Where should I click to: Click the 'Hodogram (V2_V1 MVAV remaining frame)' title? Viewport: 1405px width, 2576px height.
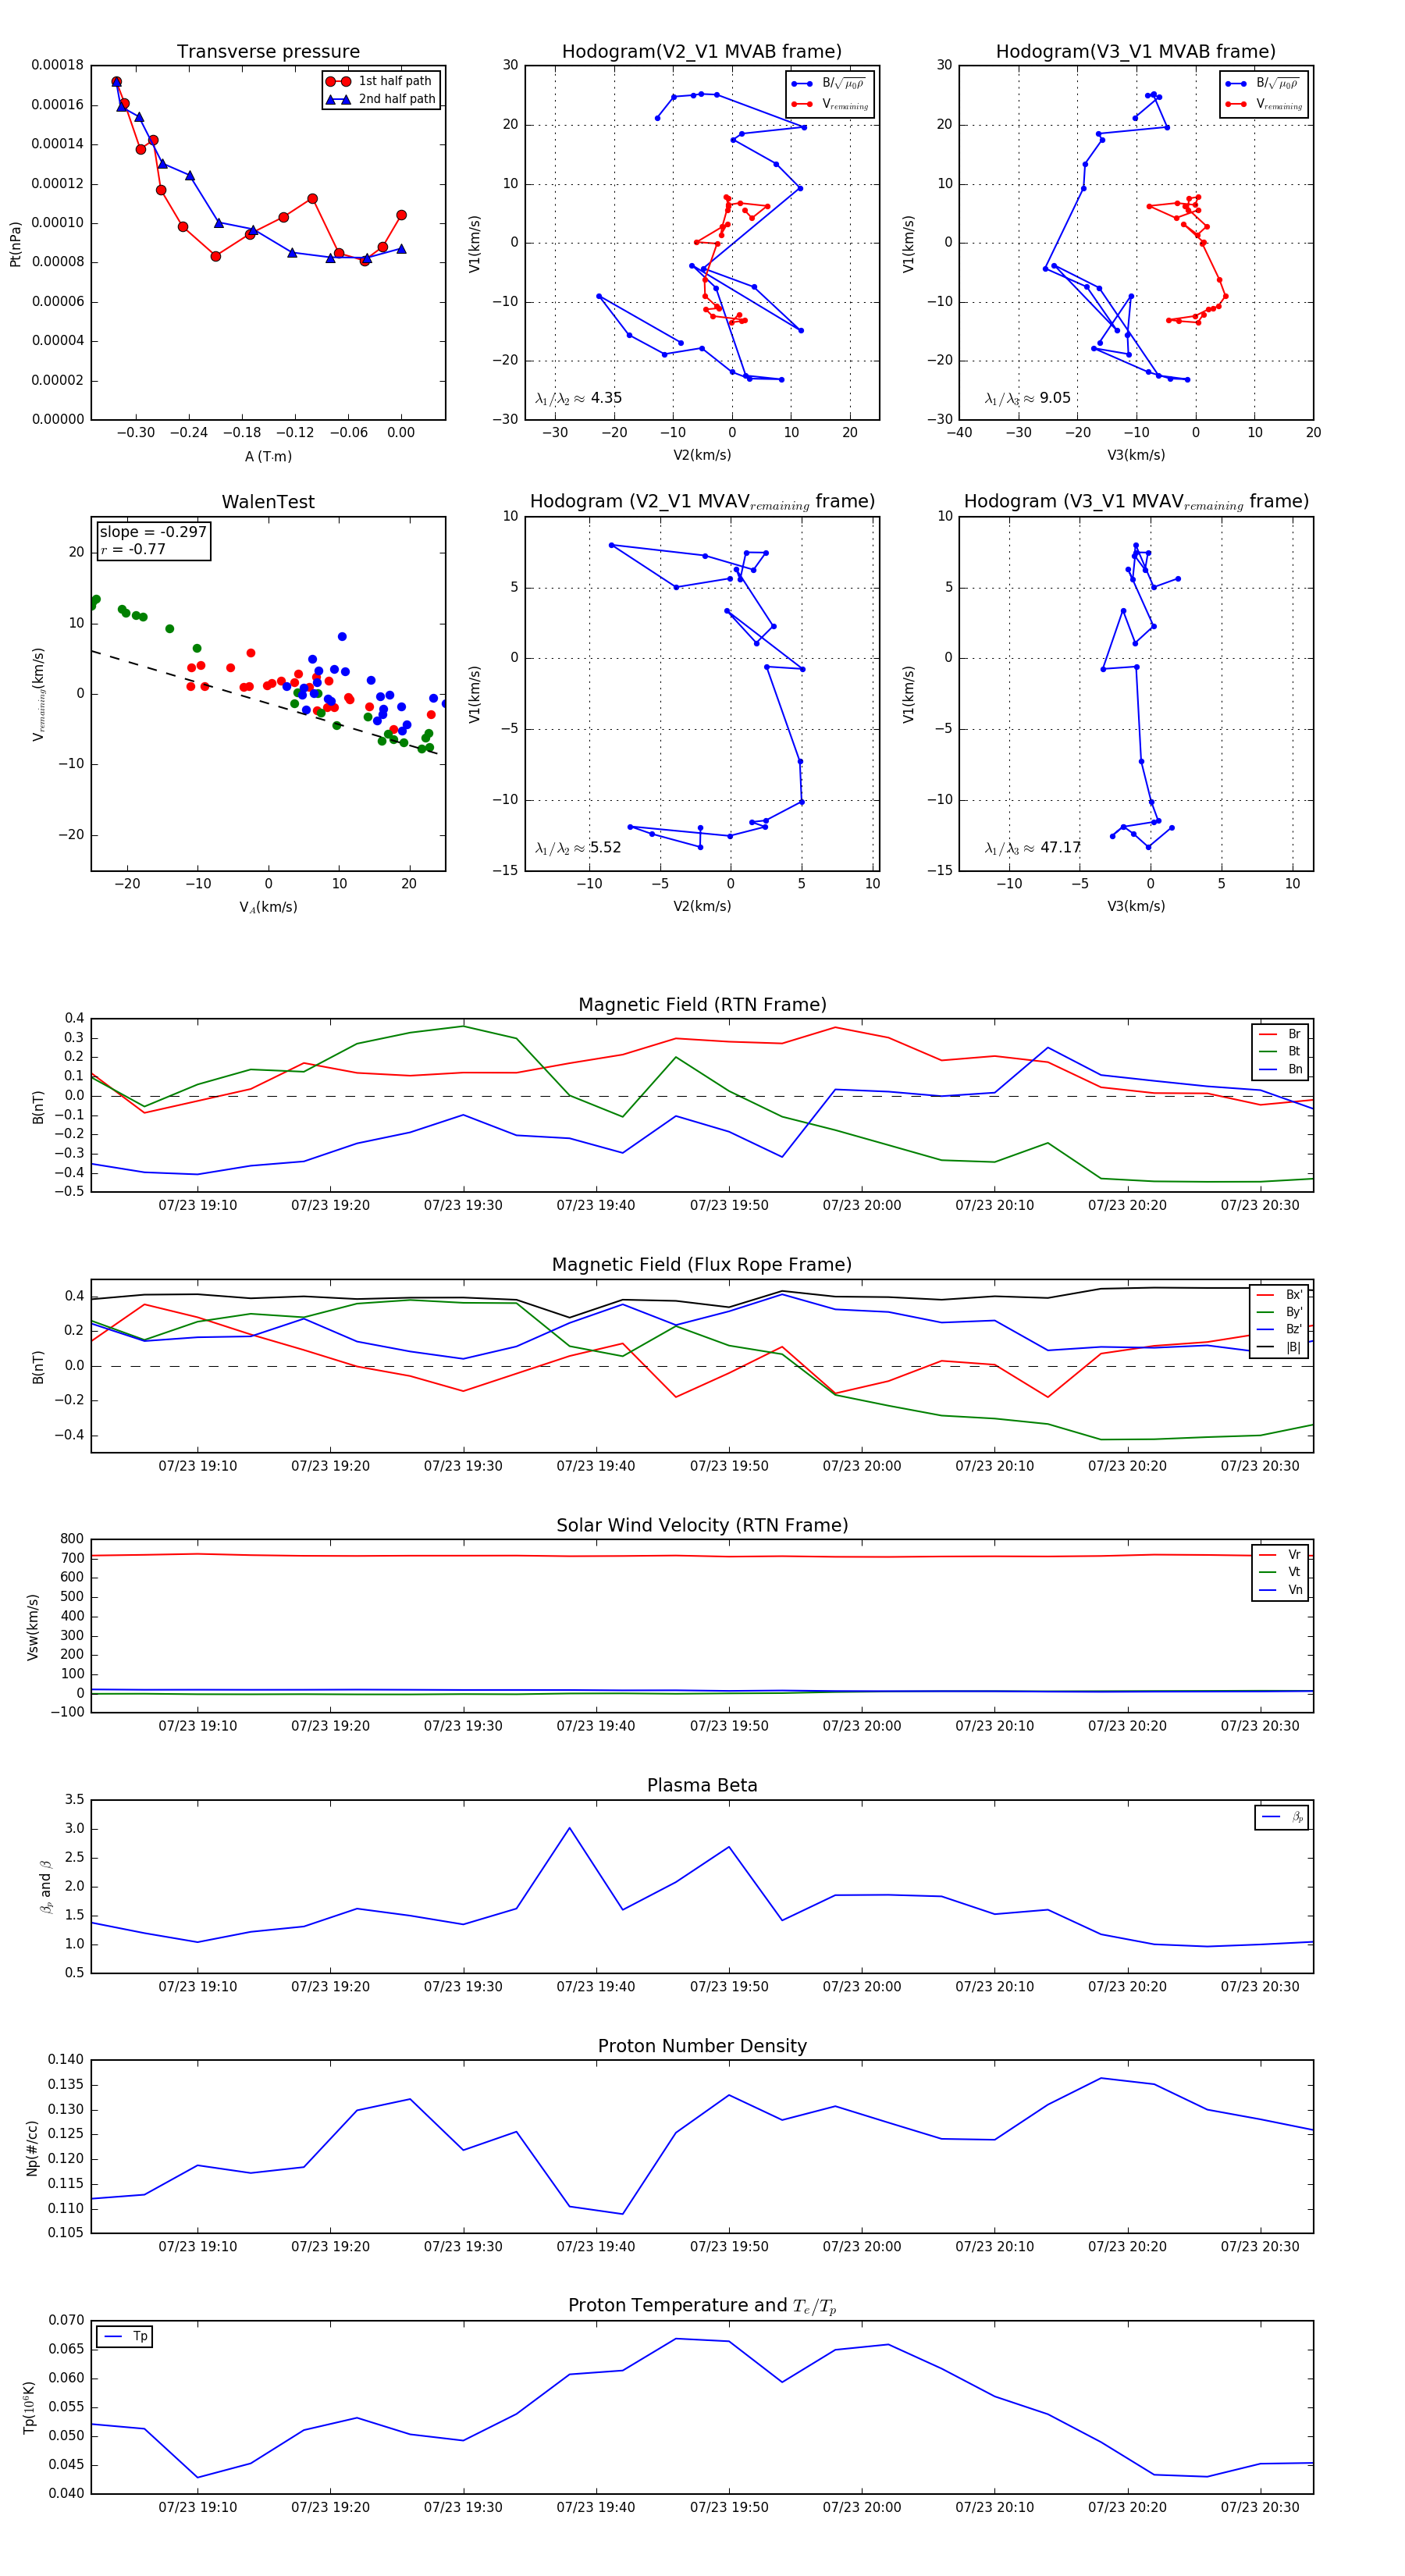702,502
